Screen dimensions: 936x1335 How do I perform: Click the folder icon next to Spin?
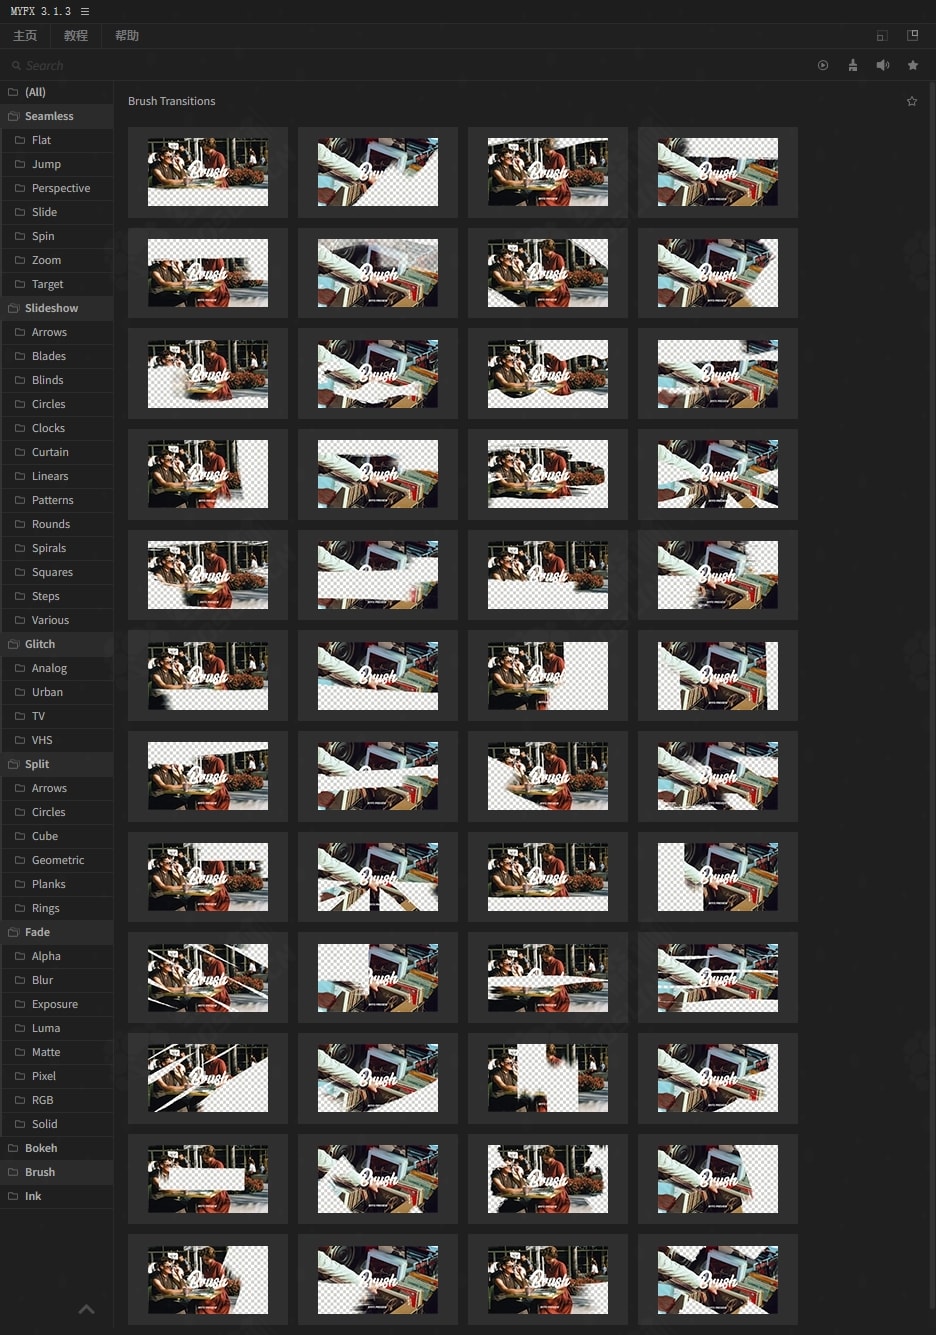[x=20, y=236]
